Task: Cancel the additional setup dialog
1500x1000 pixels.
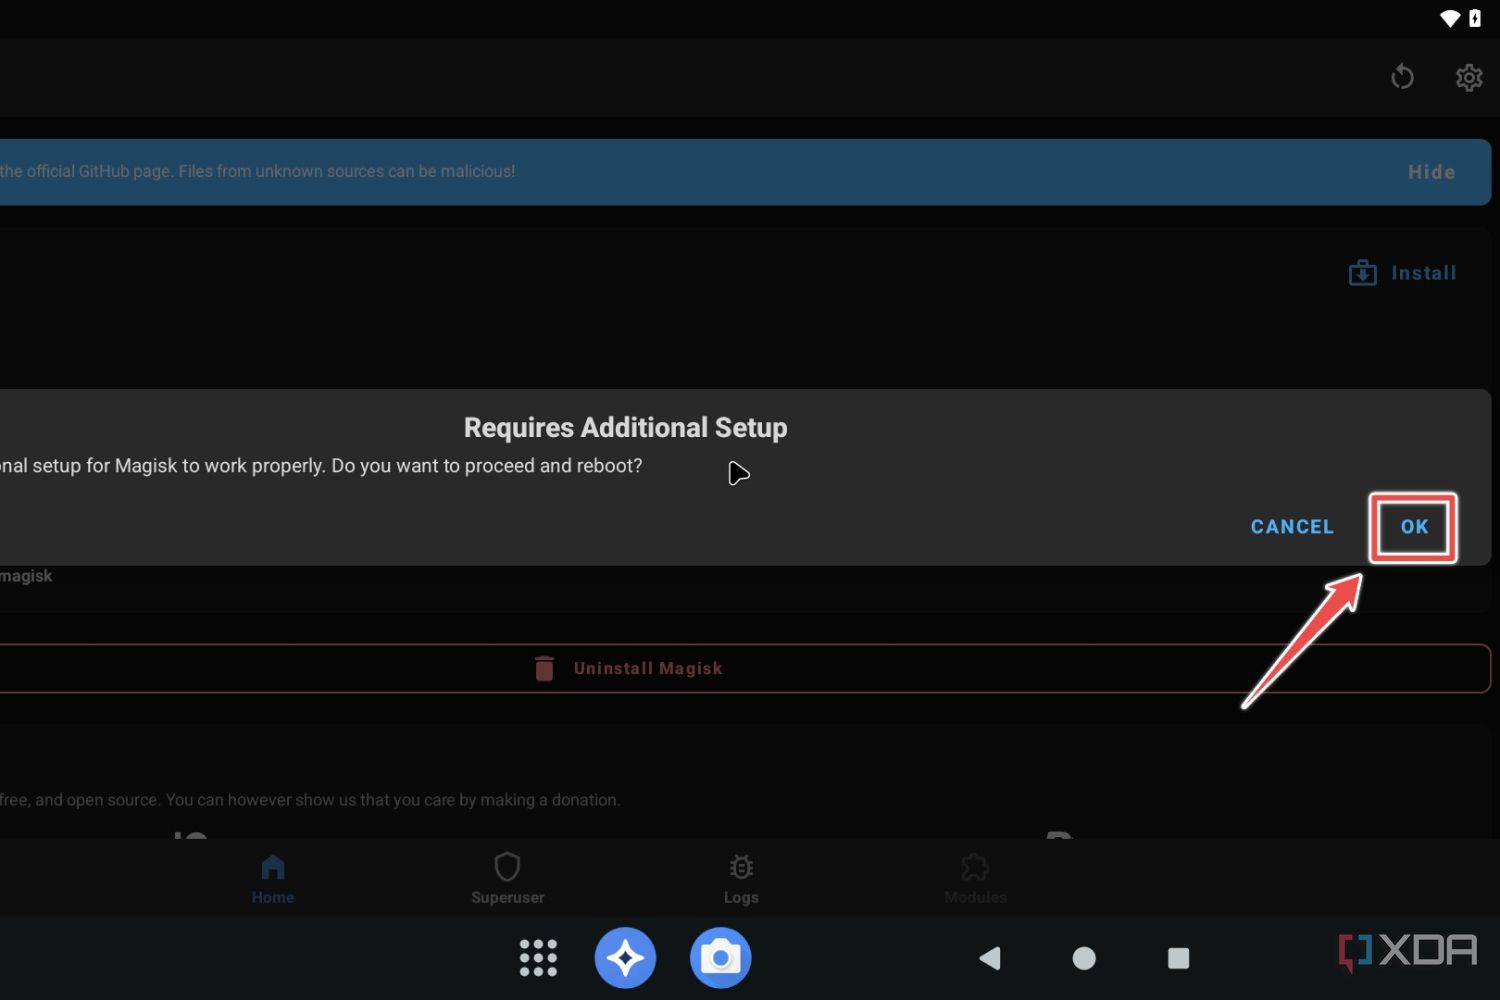Action: pyautogui.click(x=1292, y=527)
